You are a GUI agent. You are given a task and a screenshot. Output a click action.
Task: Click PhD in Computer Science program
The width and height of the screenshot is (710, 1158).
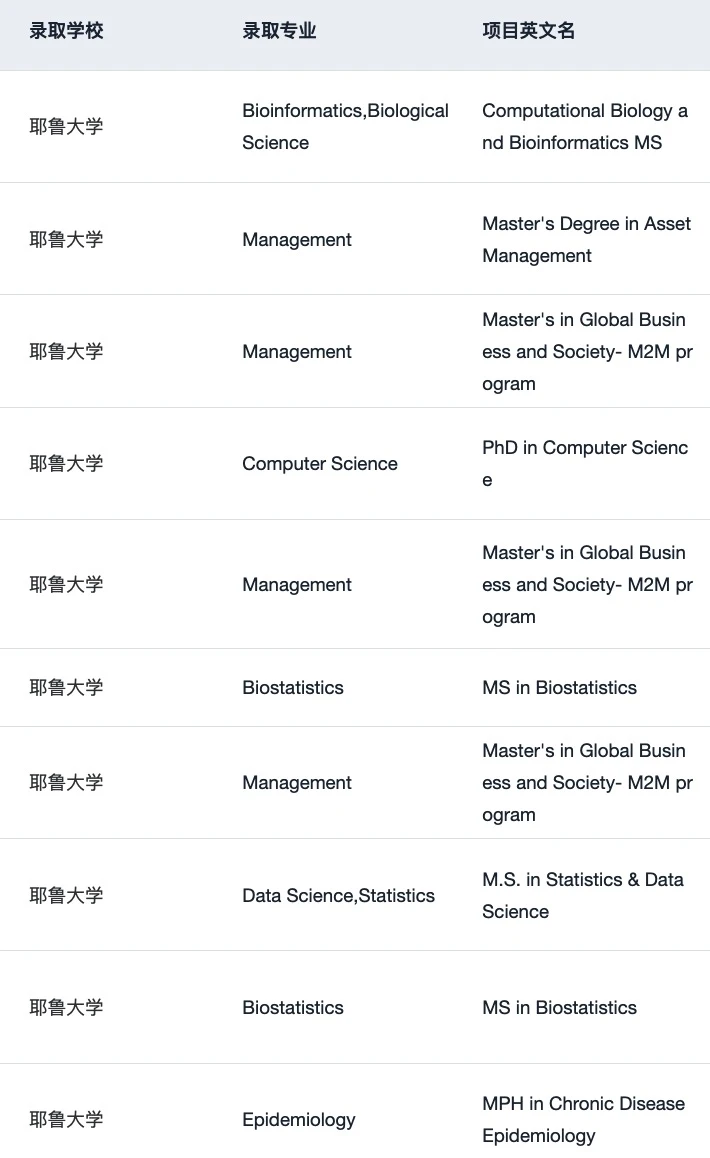coord(585,464)
